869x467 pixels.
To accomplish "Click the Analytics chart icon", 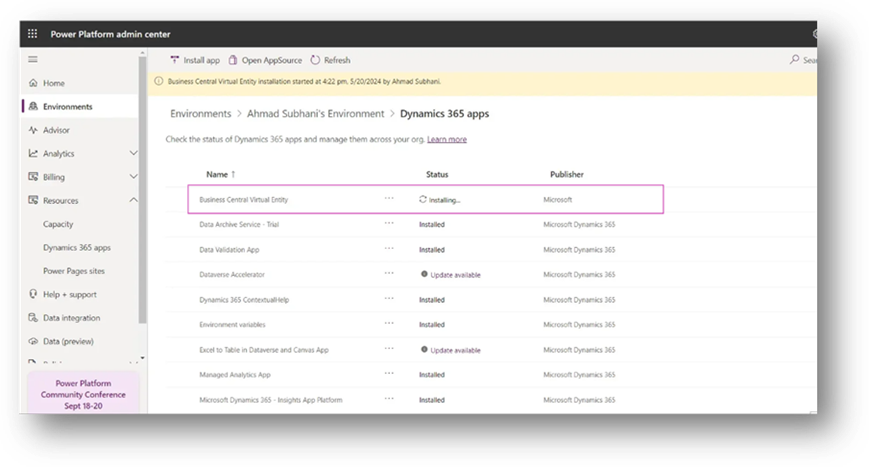I will (33, 153).
